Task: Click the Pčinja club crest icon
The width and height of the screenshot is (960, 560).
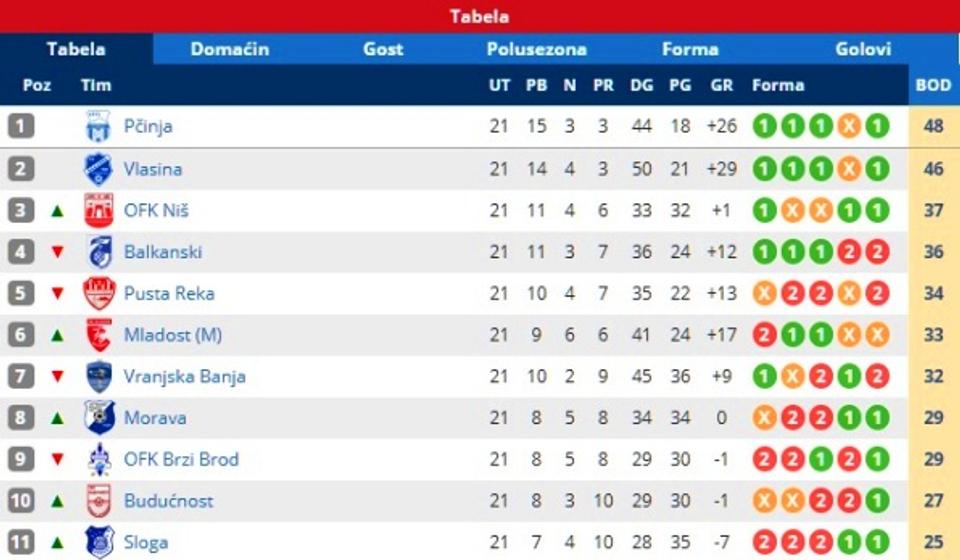Action: [98, 126]
